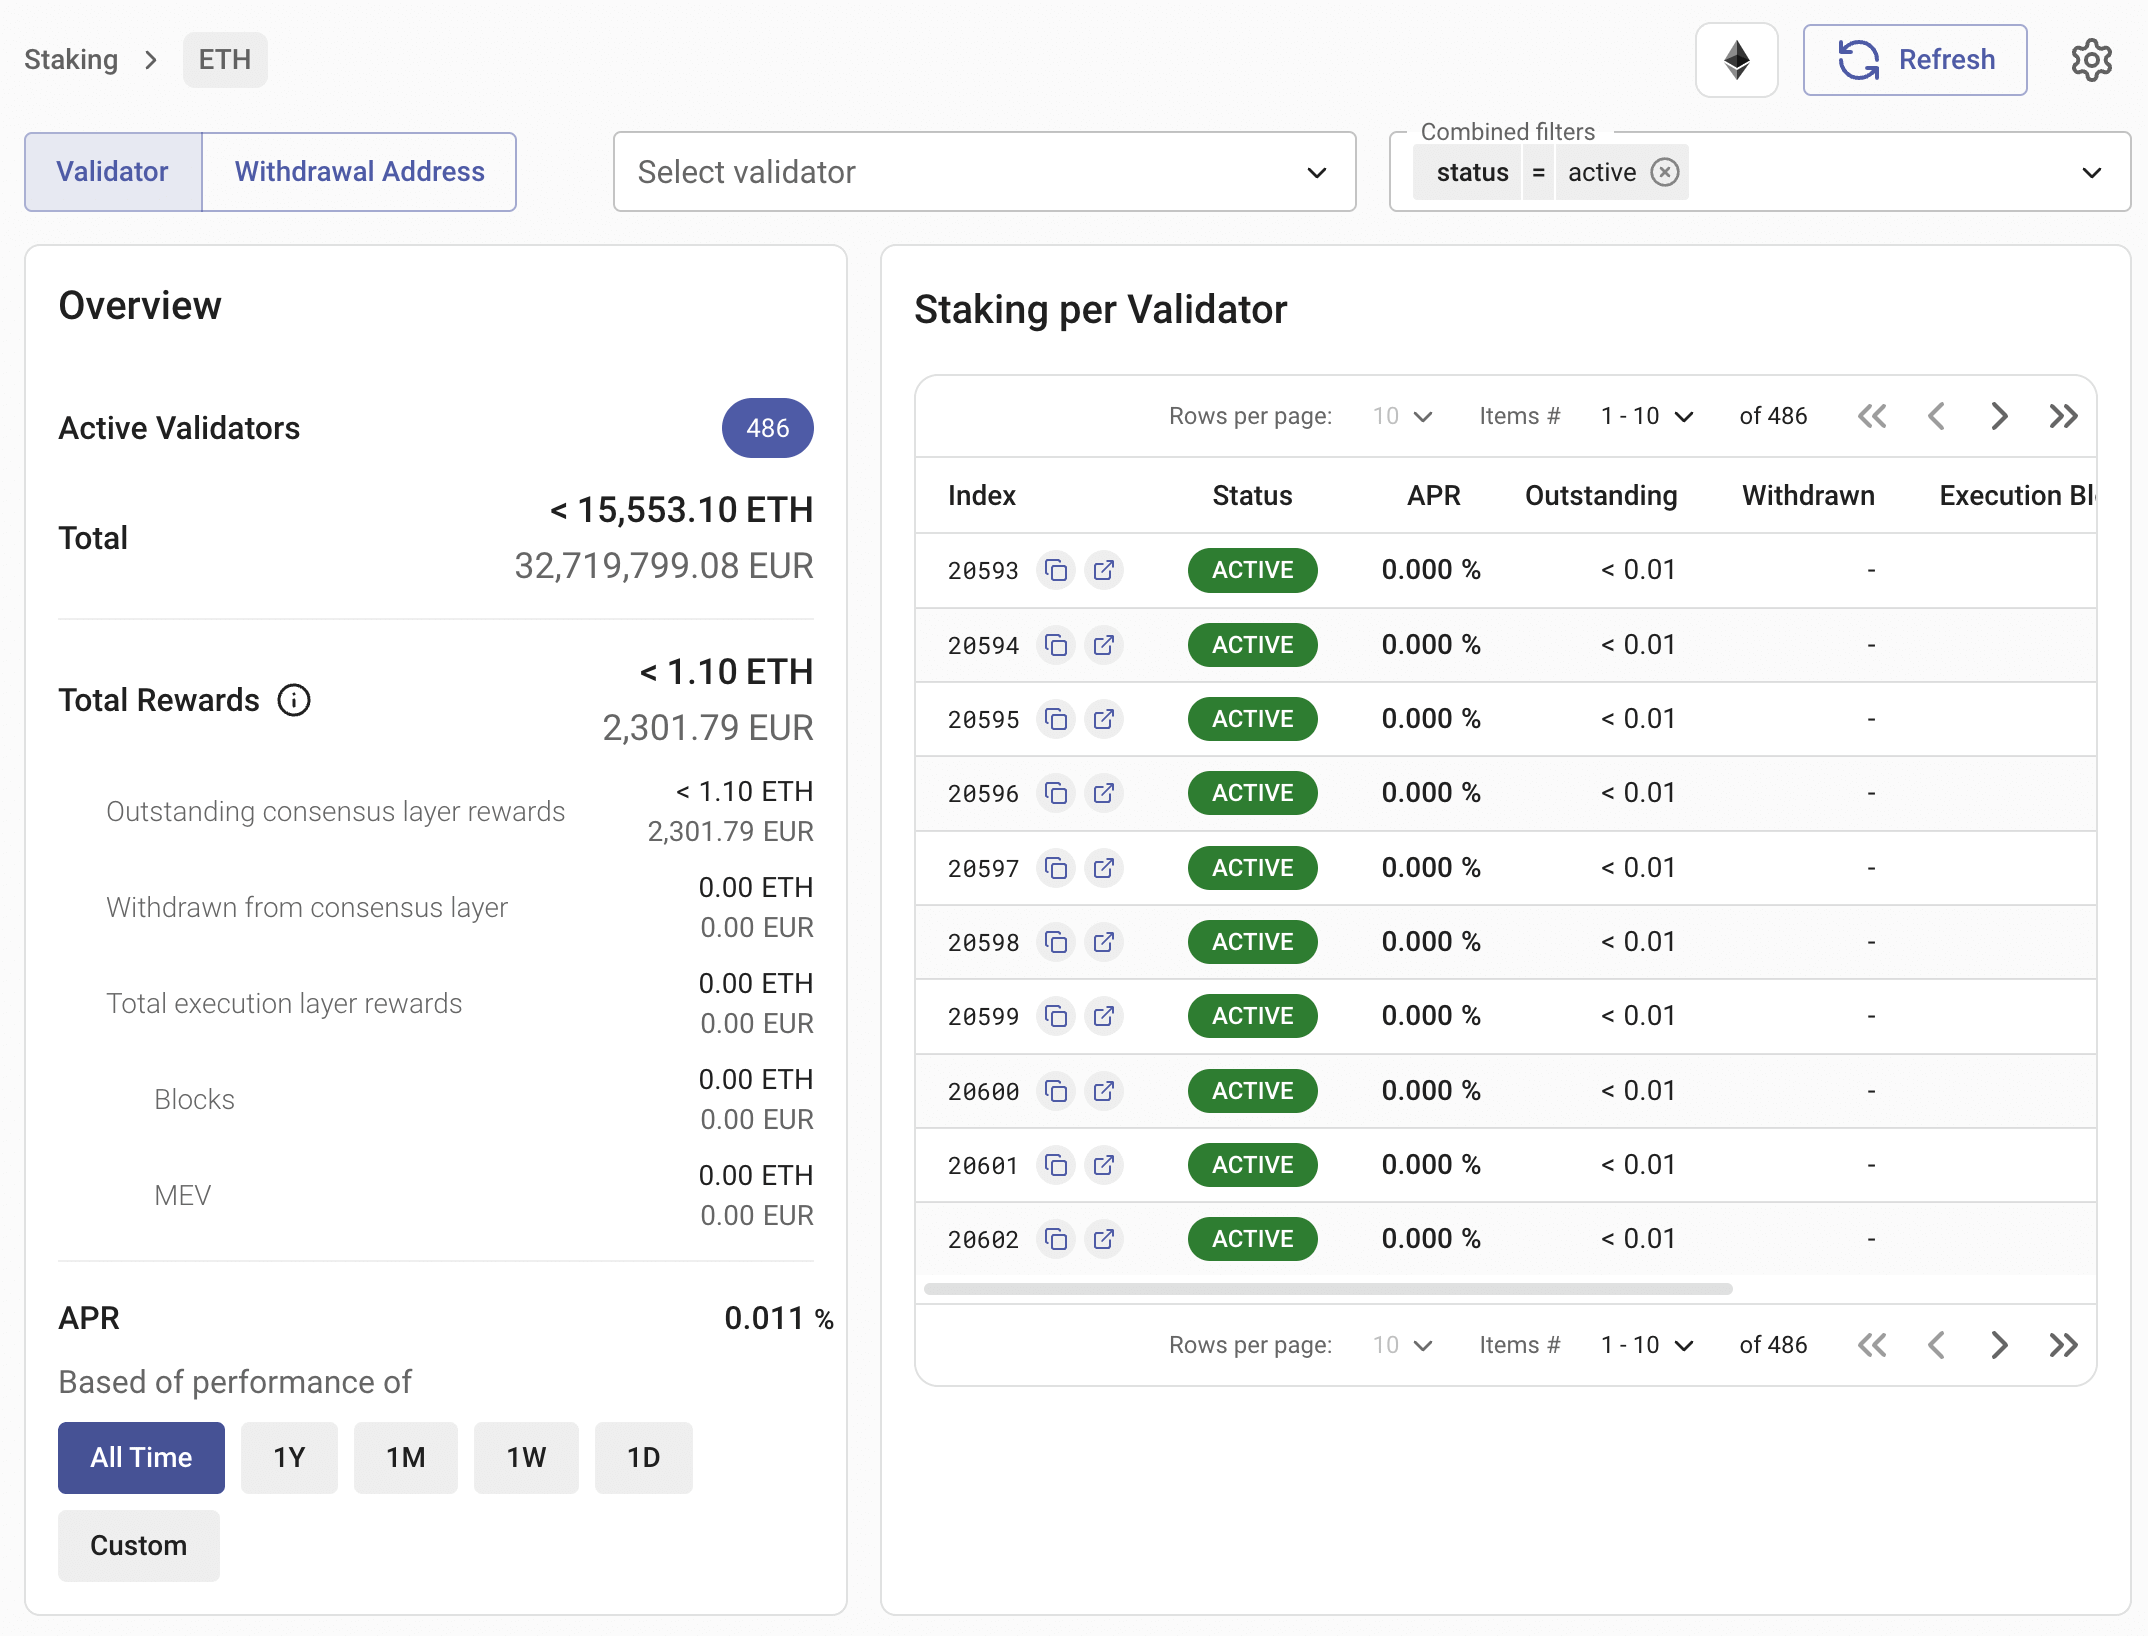Click the Staking breadcrumb link

tap(71, 60)
